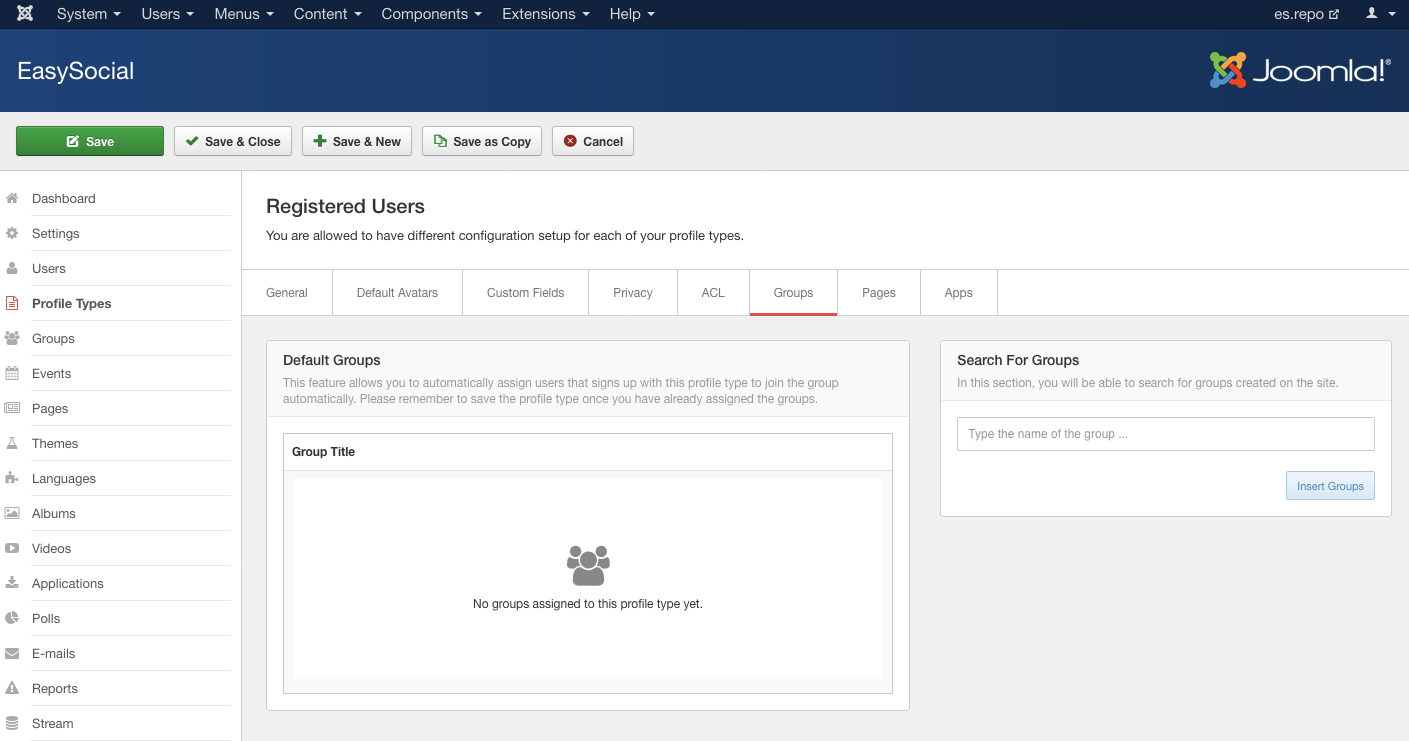The height and width of the screenshot is (741, 1409).
Task: Cancel editing the profile type
Action: pyautogui.click(x=593, y=141)
